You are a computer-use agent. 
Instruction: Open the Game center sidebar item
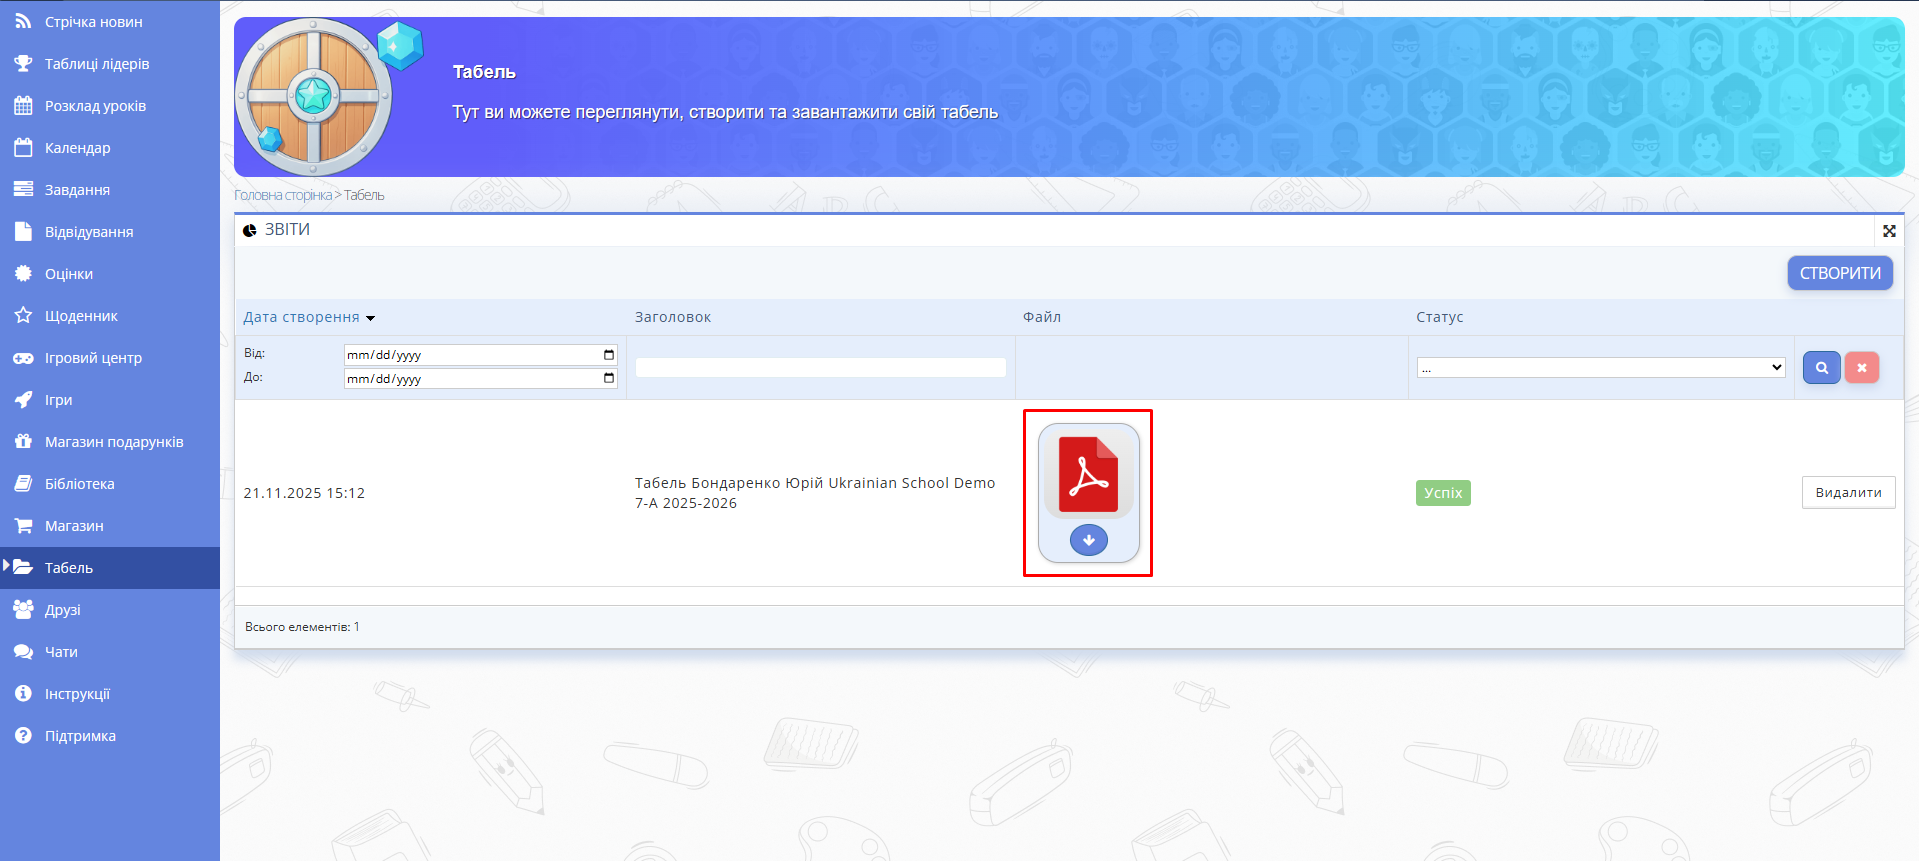[93, 358]
